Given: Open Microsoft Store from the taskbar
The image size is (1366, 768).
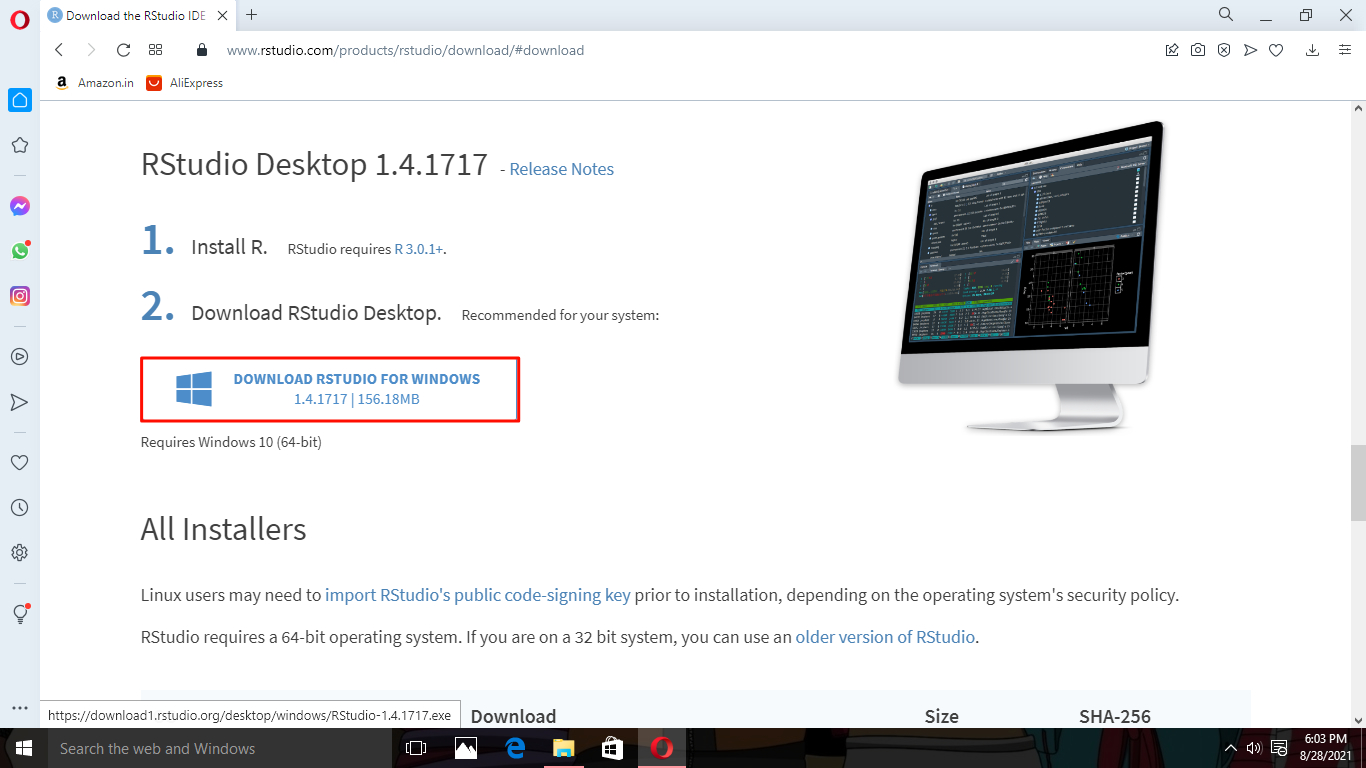Looking at the screenshot, I should pos(612,748).
